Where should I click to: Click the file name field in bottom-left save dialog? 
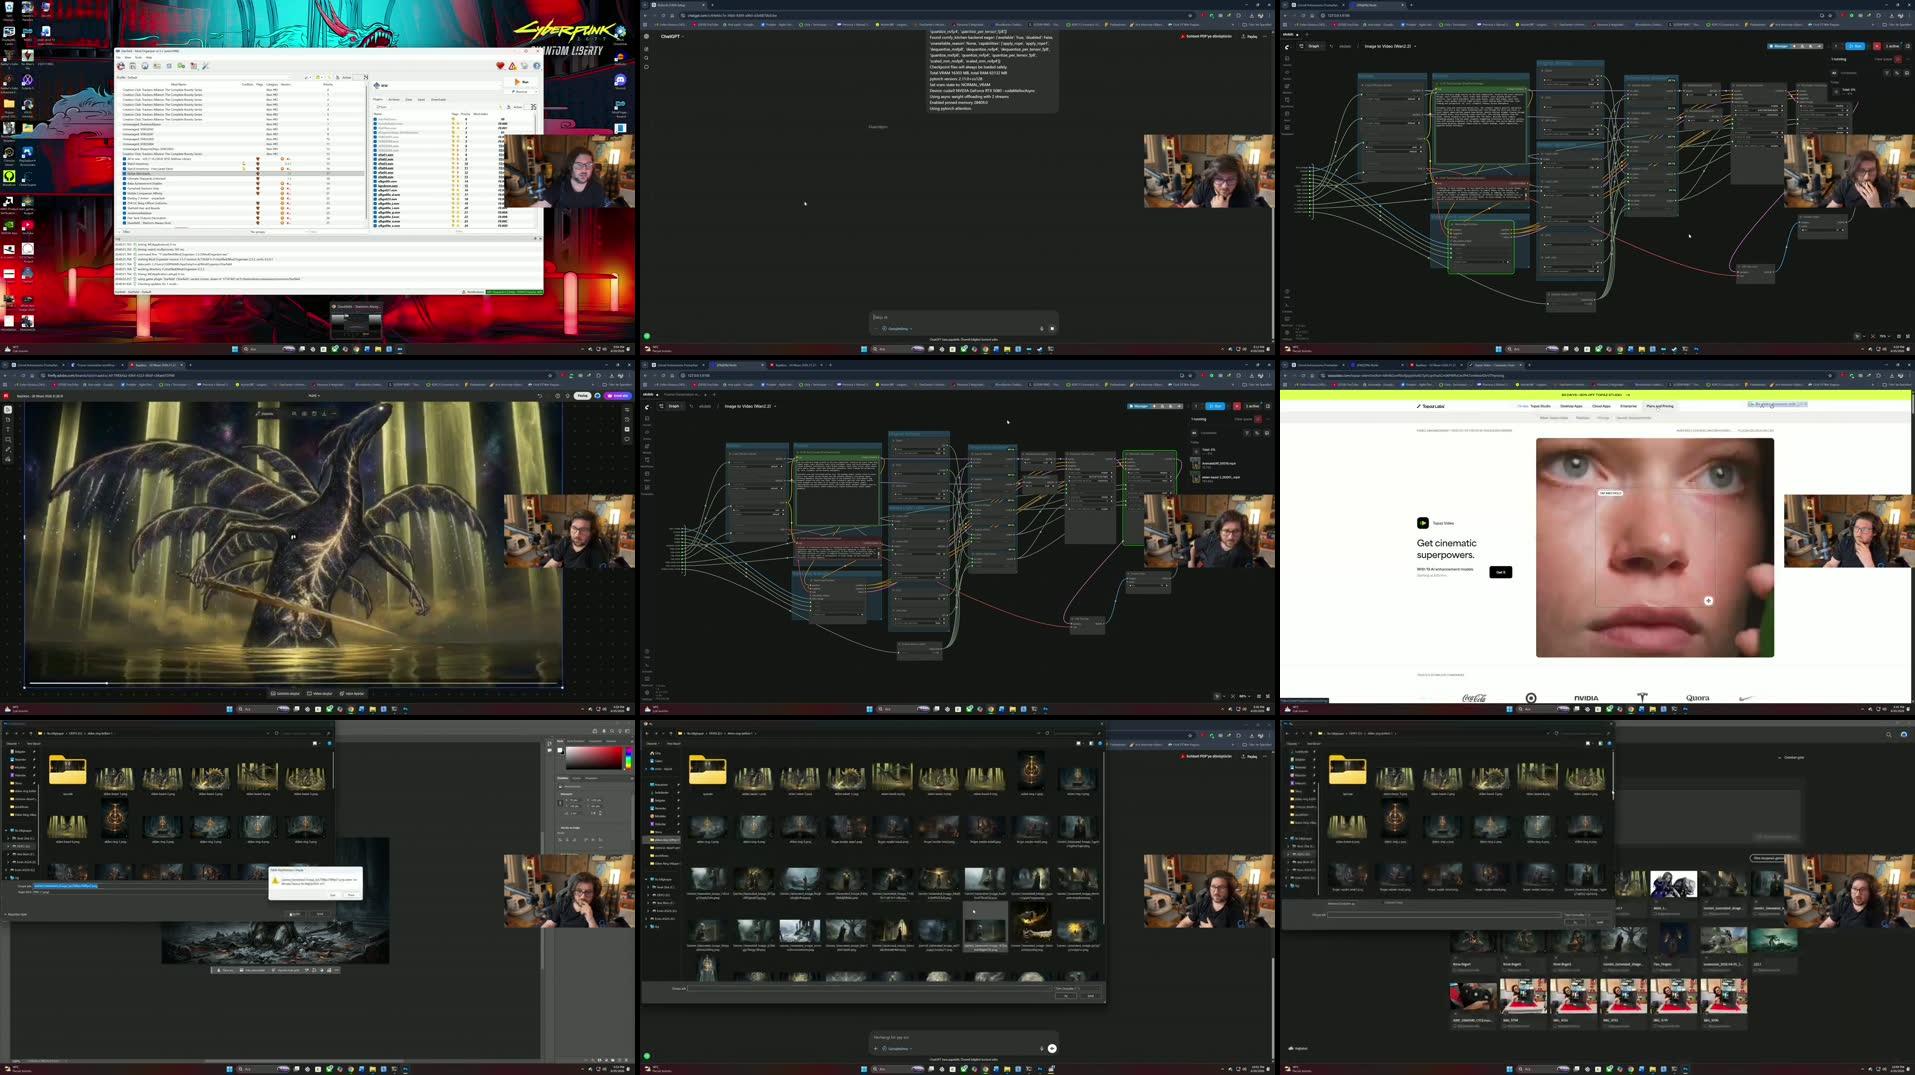tap(150, 885)
